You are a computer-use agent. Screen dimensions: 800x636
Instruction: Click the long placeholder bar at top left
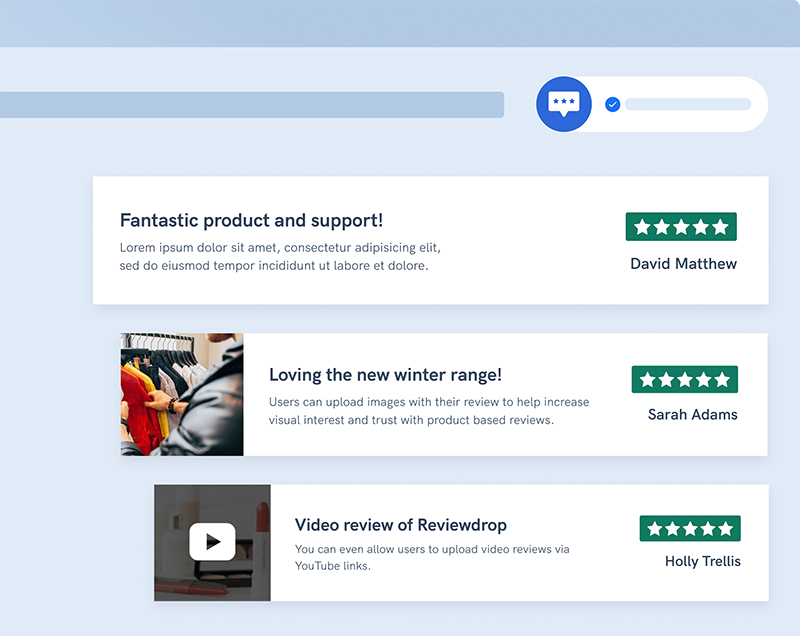pos(250,105)
